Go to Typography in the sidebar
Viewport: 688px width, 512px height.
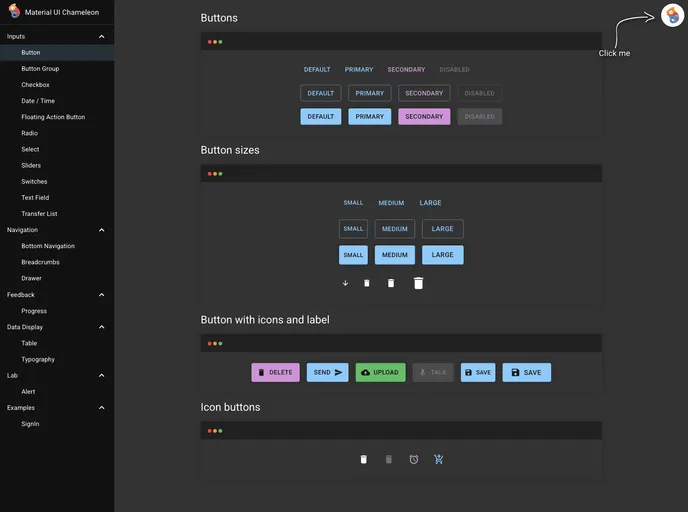point(57,359)
